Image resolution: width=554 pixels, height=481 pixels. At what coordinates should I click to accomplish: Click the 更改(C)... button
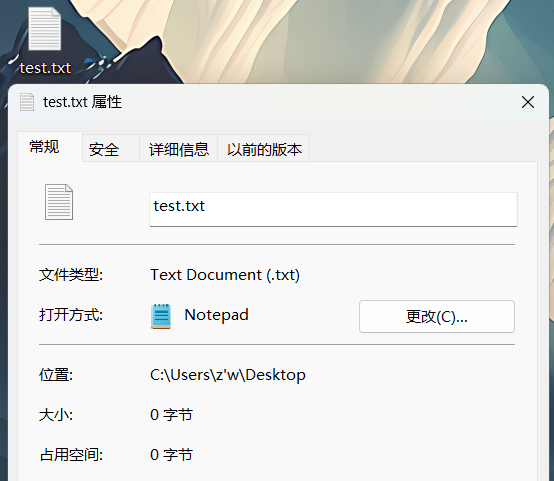click(437, 316)
